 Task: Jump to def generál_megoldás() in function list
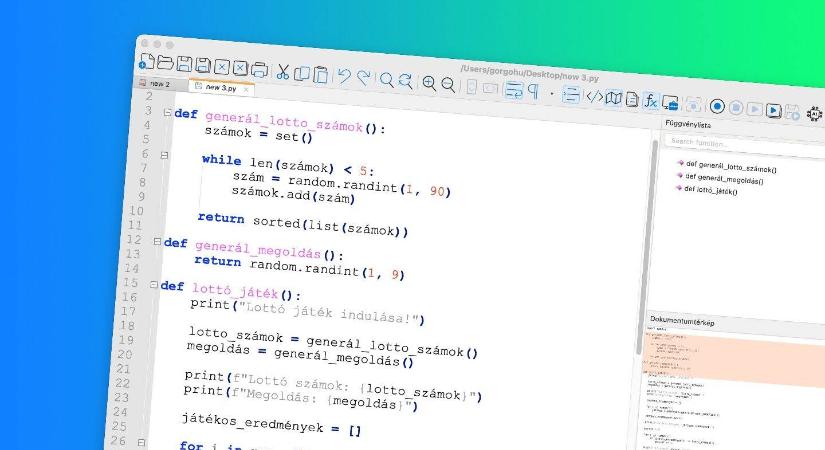pyautogui.click(x=723, y=179)
